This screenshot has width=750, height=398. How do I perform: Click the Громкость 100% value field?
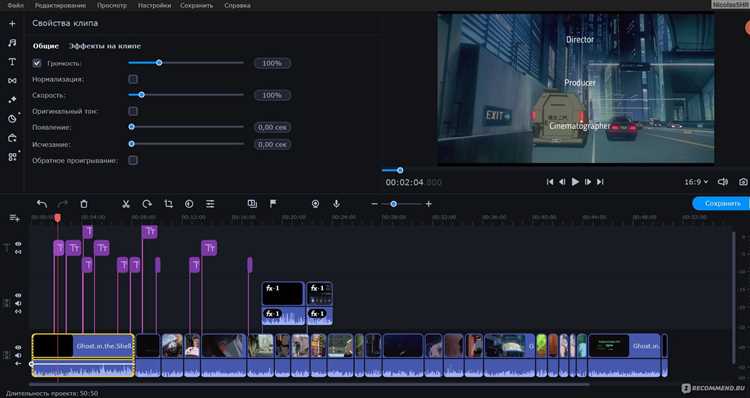[272, 63]
